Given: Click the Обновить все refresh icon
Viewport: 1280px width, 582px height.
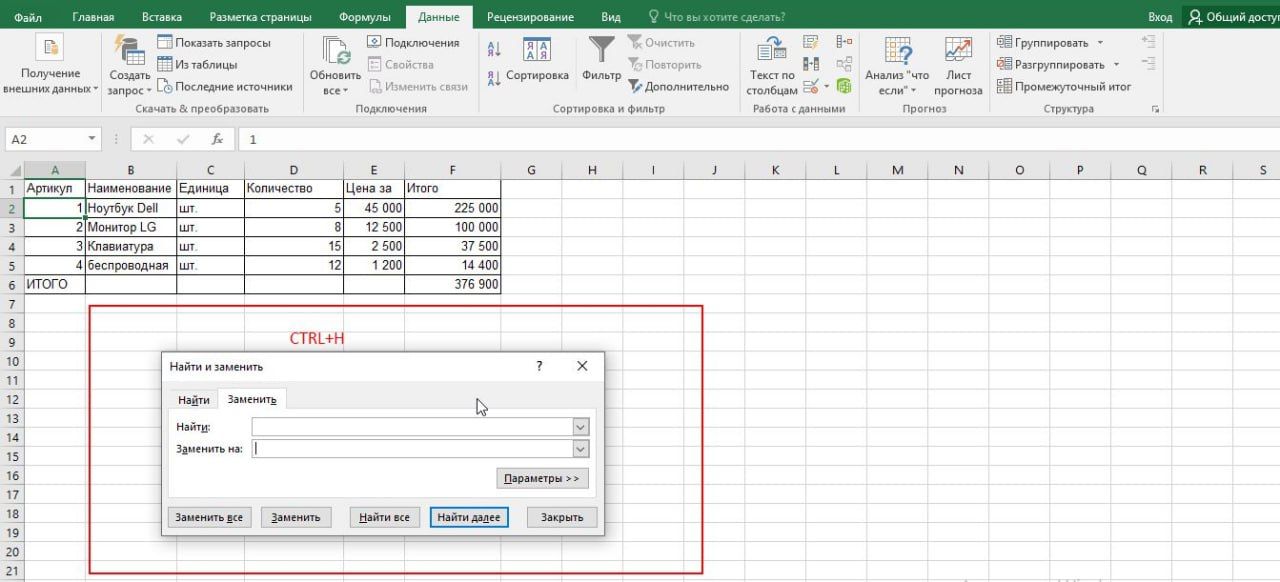Looking at the screenshot, I should coord(335,51).
